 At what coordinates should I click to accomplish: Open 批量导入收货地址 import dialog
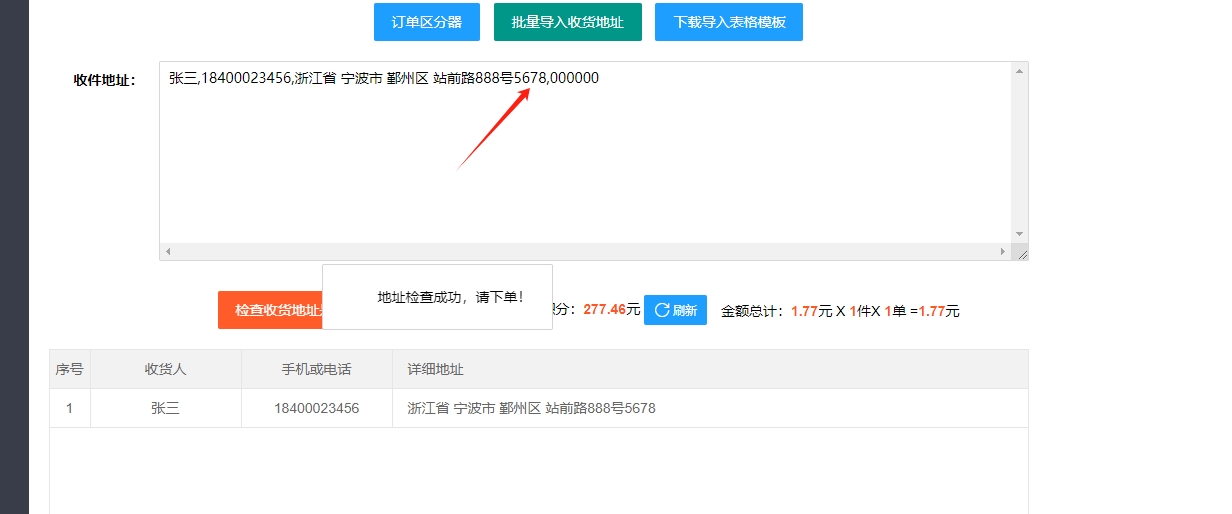567,22
